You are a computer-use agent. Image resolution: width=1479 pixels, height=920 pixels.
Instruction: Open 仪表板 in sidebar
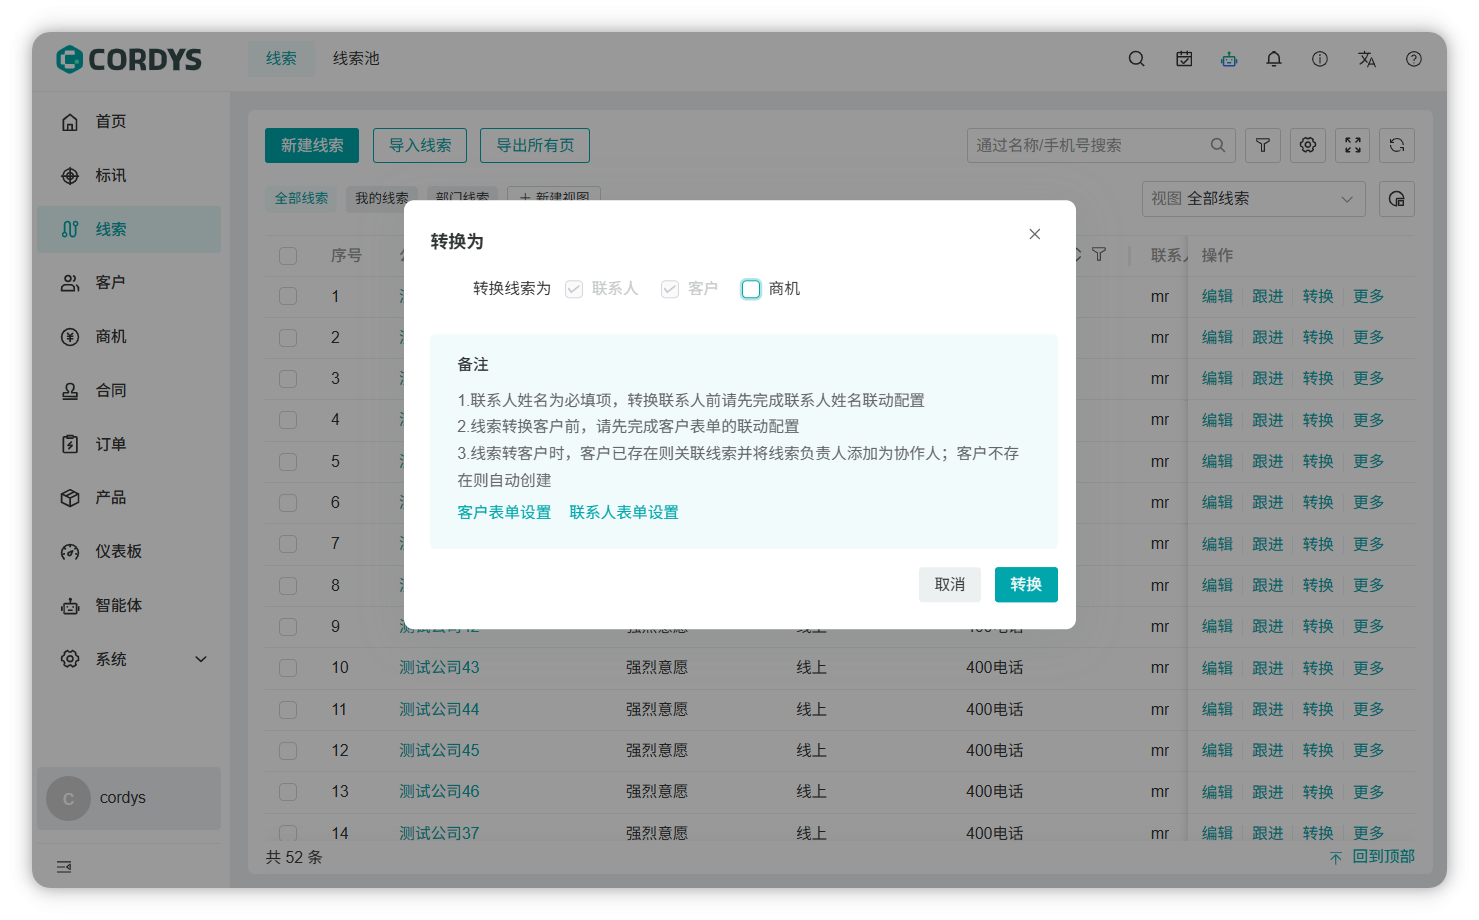tap(129, 552)
